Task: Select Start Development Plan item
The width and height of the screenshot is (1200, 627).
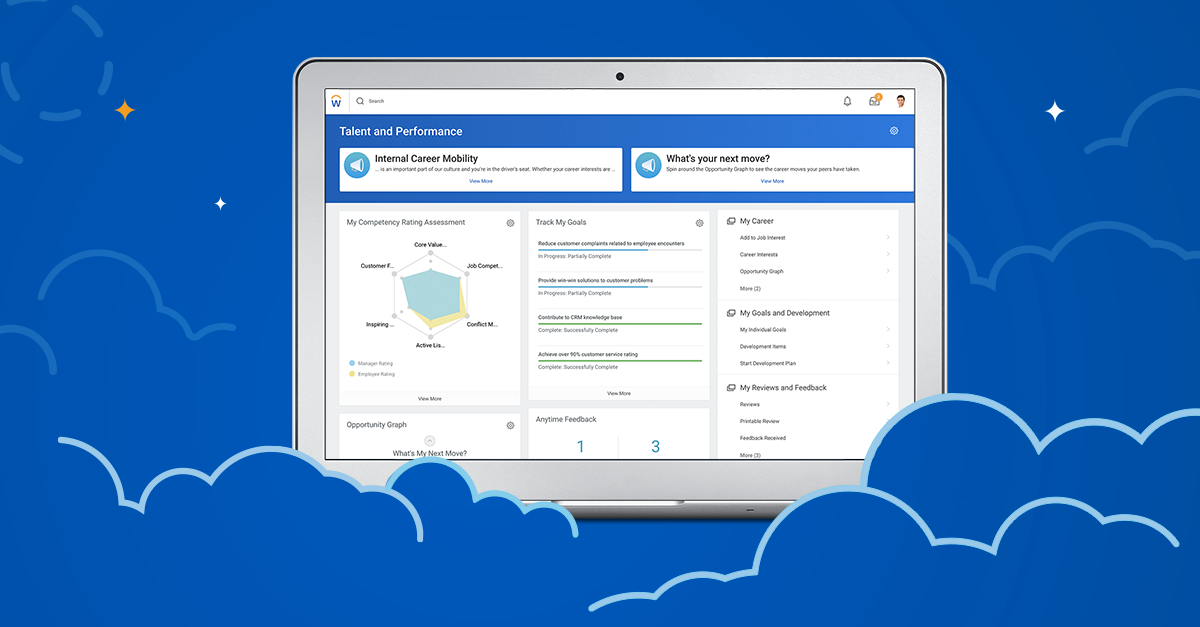Action: coord(768,363)
